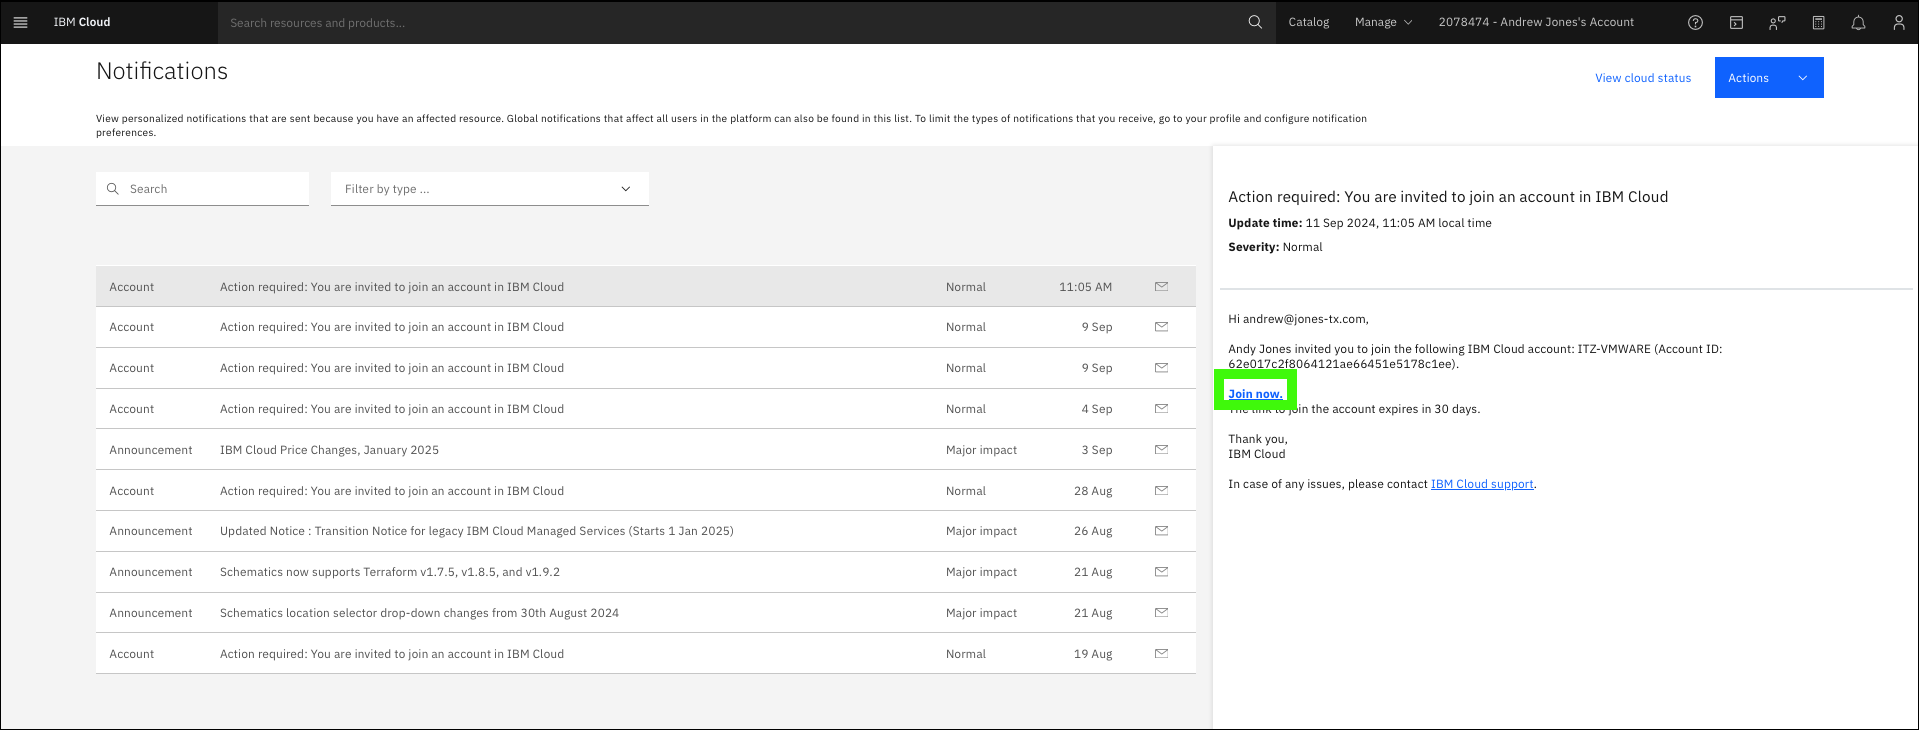
Task: Click envelope icon for IBM Cloud Price Changes row
Action: tap(1161, 450)
